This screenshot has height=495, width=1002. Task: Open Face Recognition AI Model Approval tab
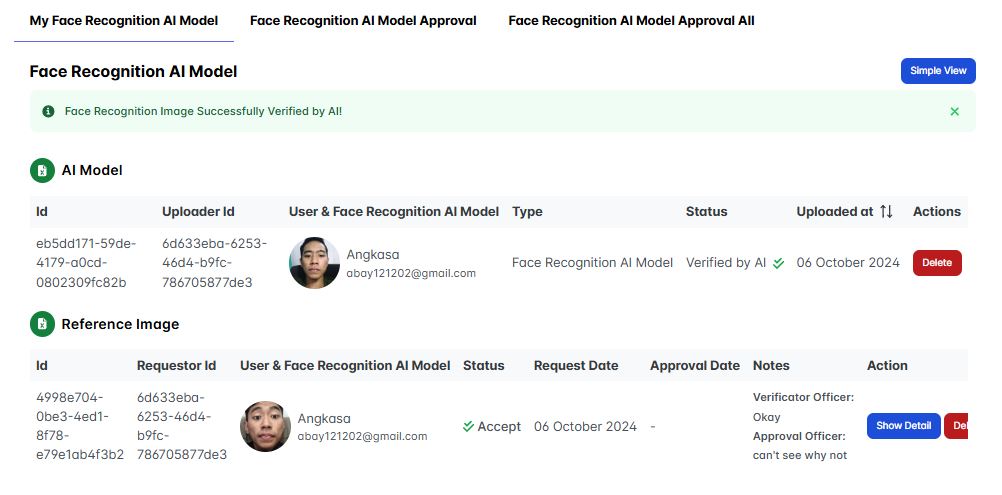[363, 20]
